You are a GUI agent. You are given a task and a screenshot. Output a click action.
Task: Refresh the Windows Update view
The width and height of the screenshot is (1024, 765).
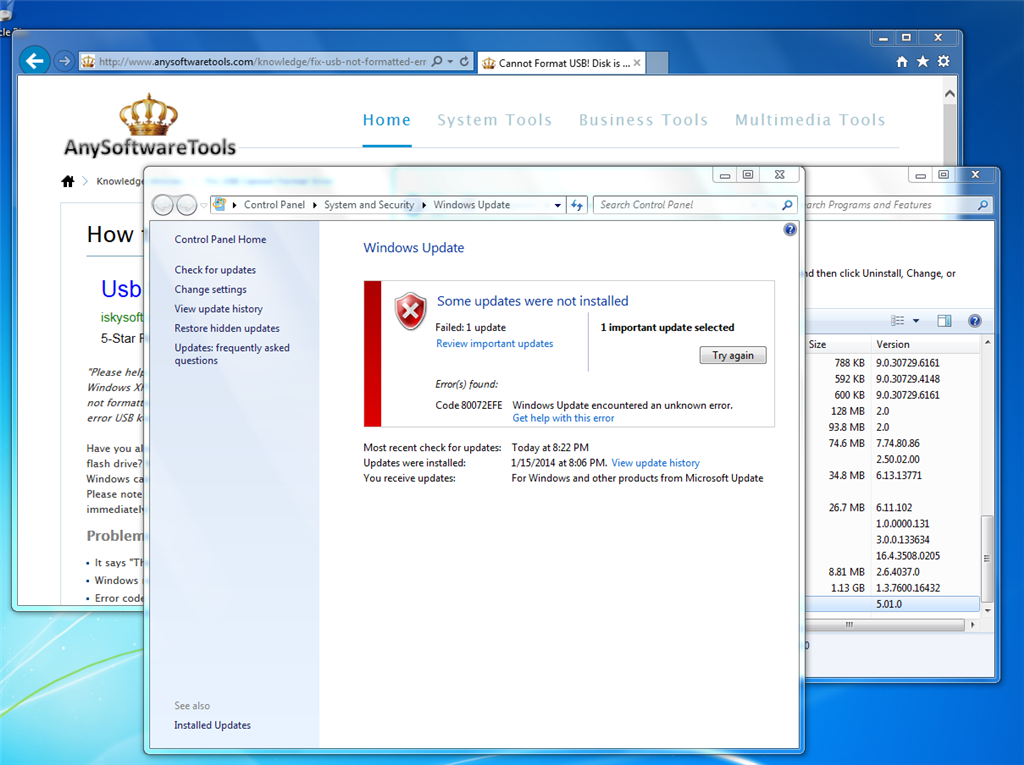tap(577, 204)
